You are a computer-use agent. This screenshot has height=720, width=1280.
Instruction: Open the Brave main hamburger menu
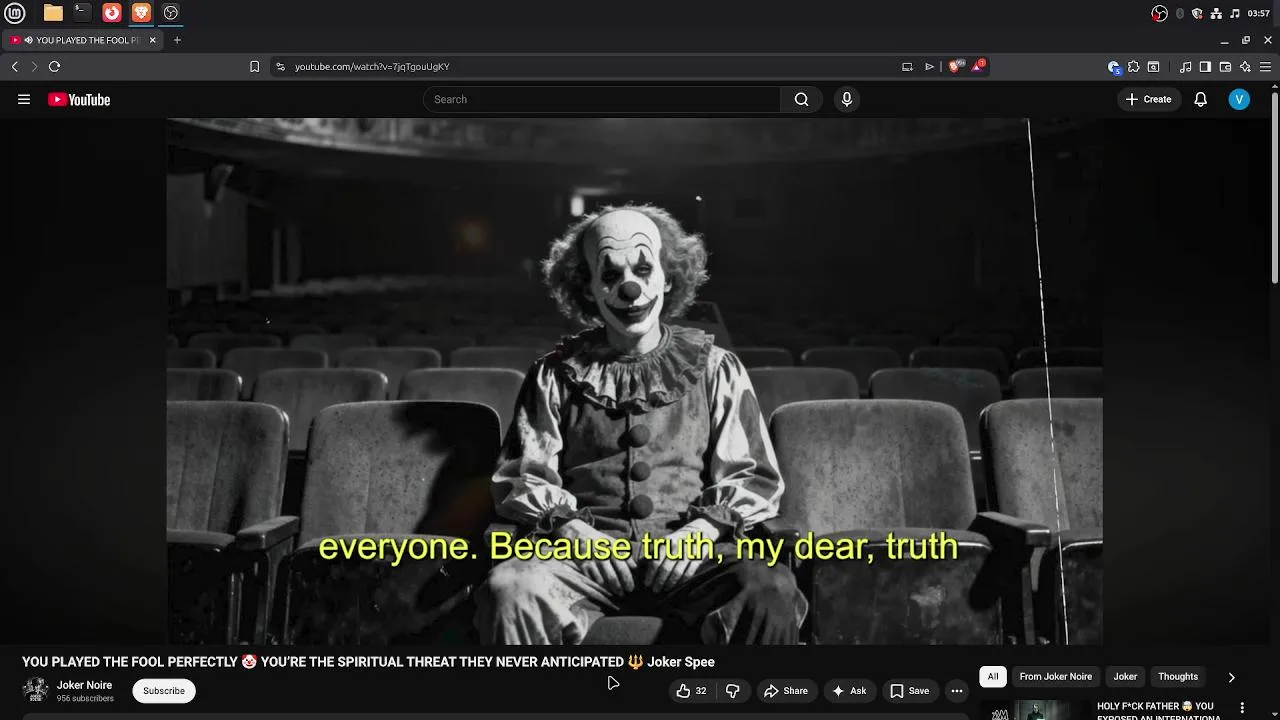point(1265,66)
